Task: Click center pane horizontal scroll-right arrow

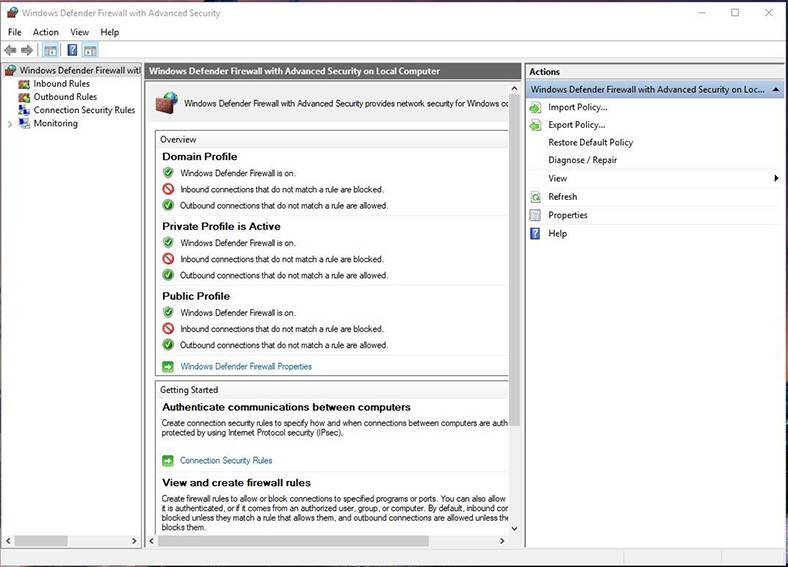Action: click(x=502, y=541)
